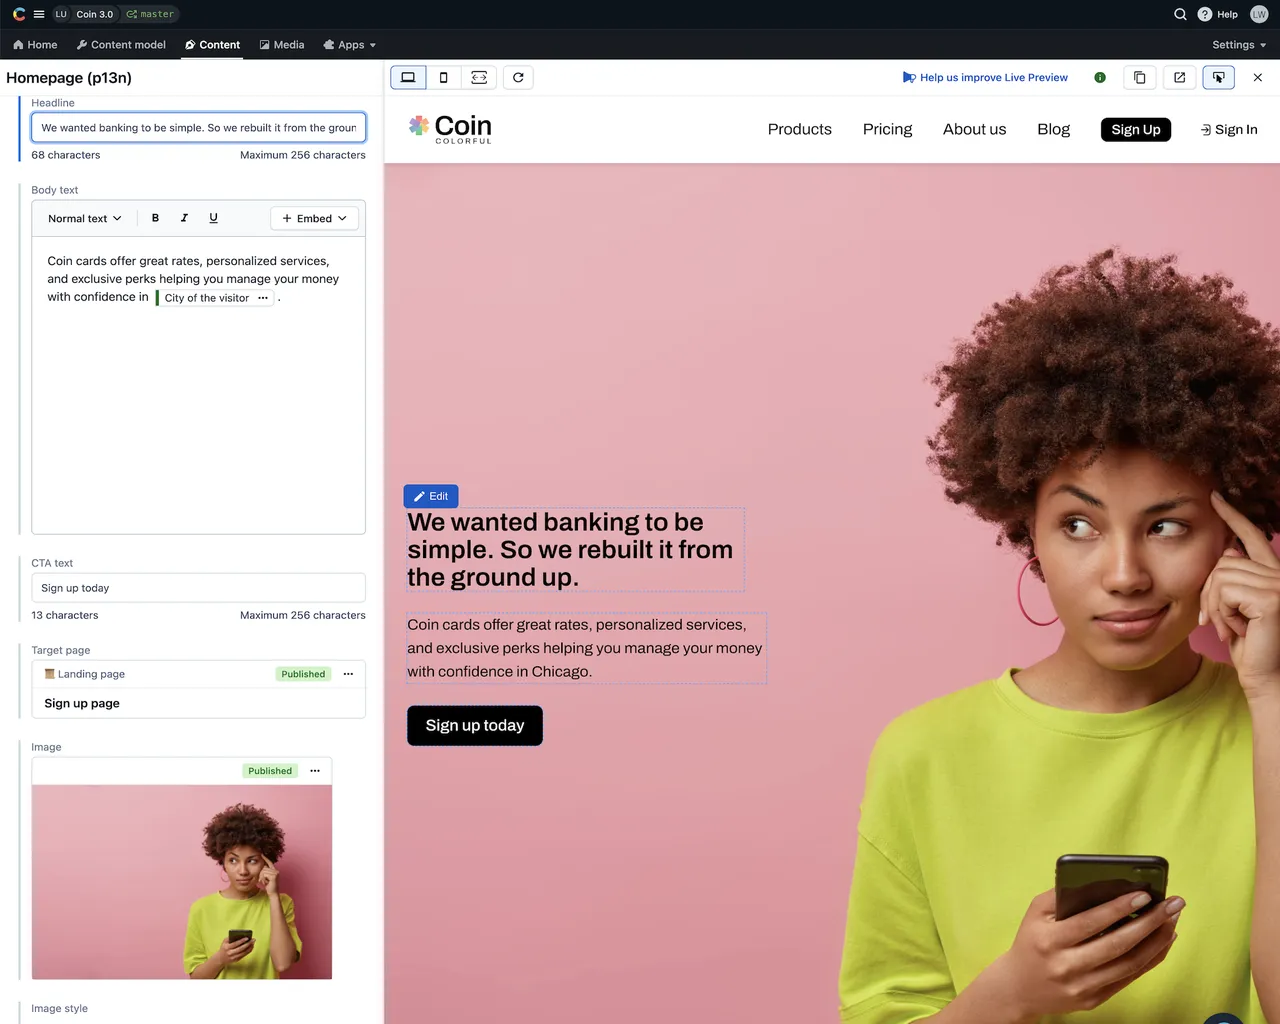Click Help us improve Live Preview link
The width and height of the screenshot is (1280, 1024).
[994, 78]
